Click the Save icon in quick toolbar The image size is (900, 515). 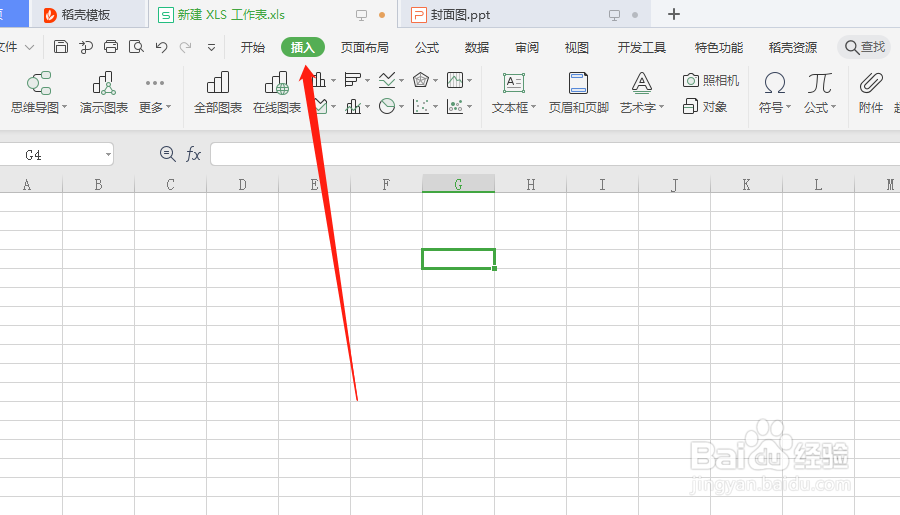click(x=61, y=47)
